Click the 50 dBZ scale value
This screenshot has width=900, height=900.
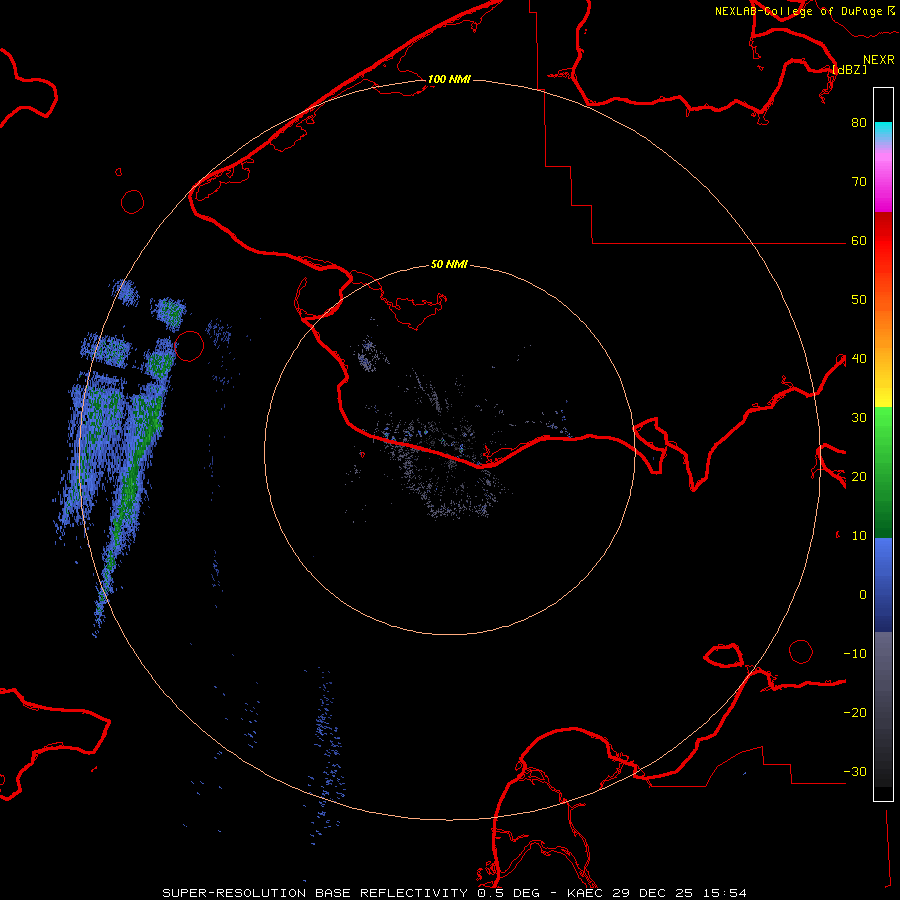click(x=859, y=300)
